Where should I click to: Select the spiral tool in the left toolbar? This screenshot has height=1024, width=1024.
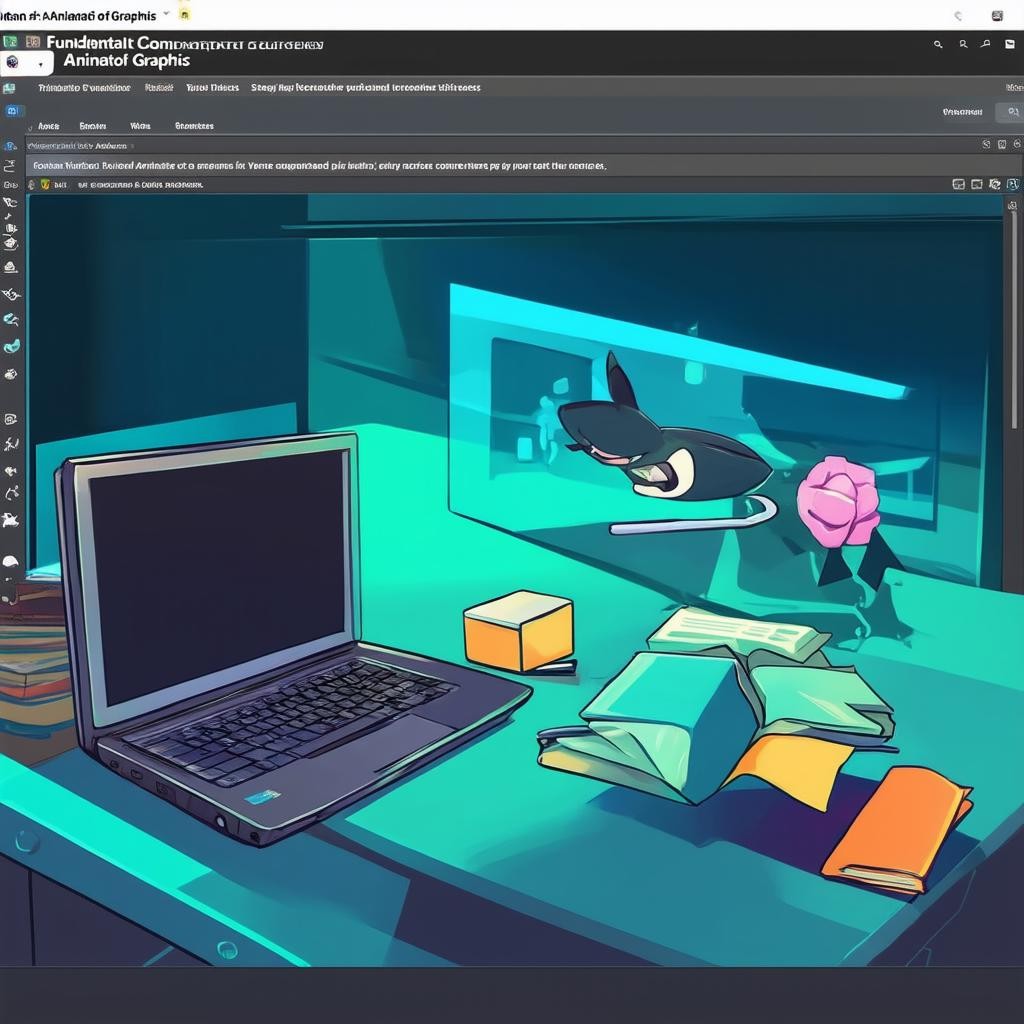(x=11, y=419)
